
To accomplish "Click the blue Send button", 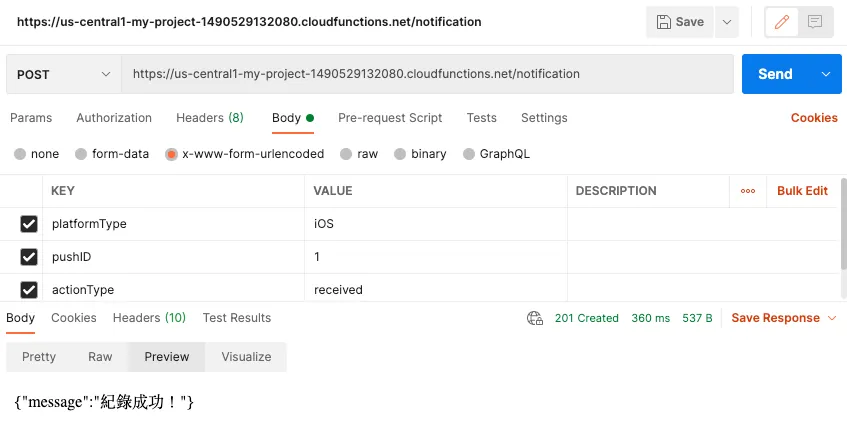I will [775, 74].
